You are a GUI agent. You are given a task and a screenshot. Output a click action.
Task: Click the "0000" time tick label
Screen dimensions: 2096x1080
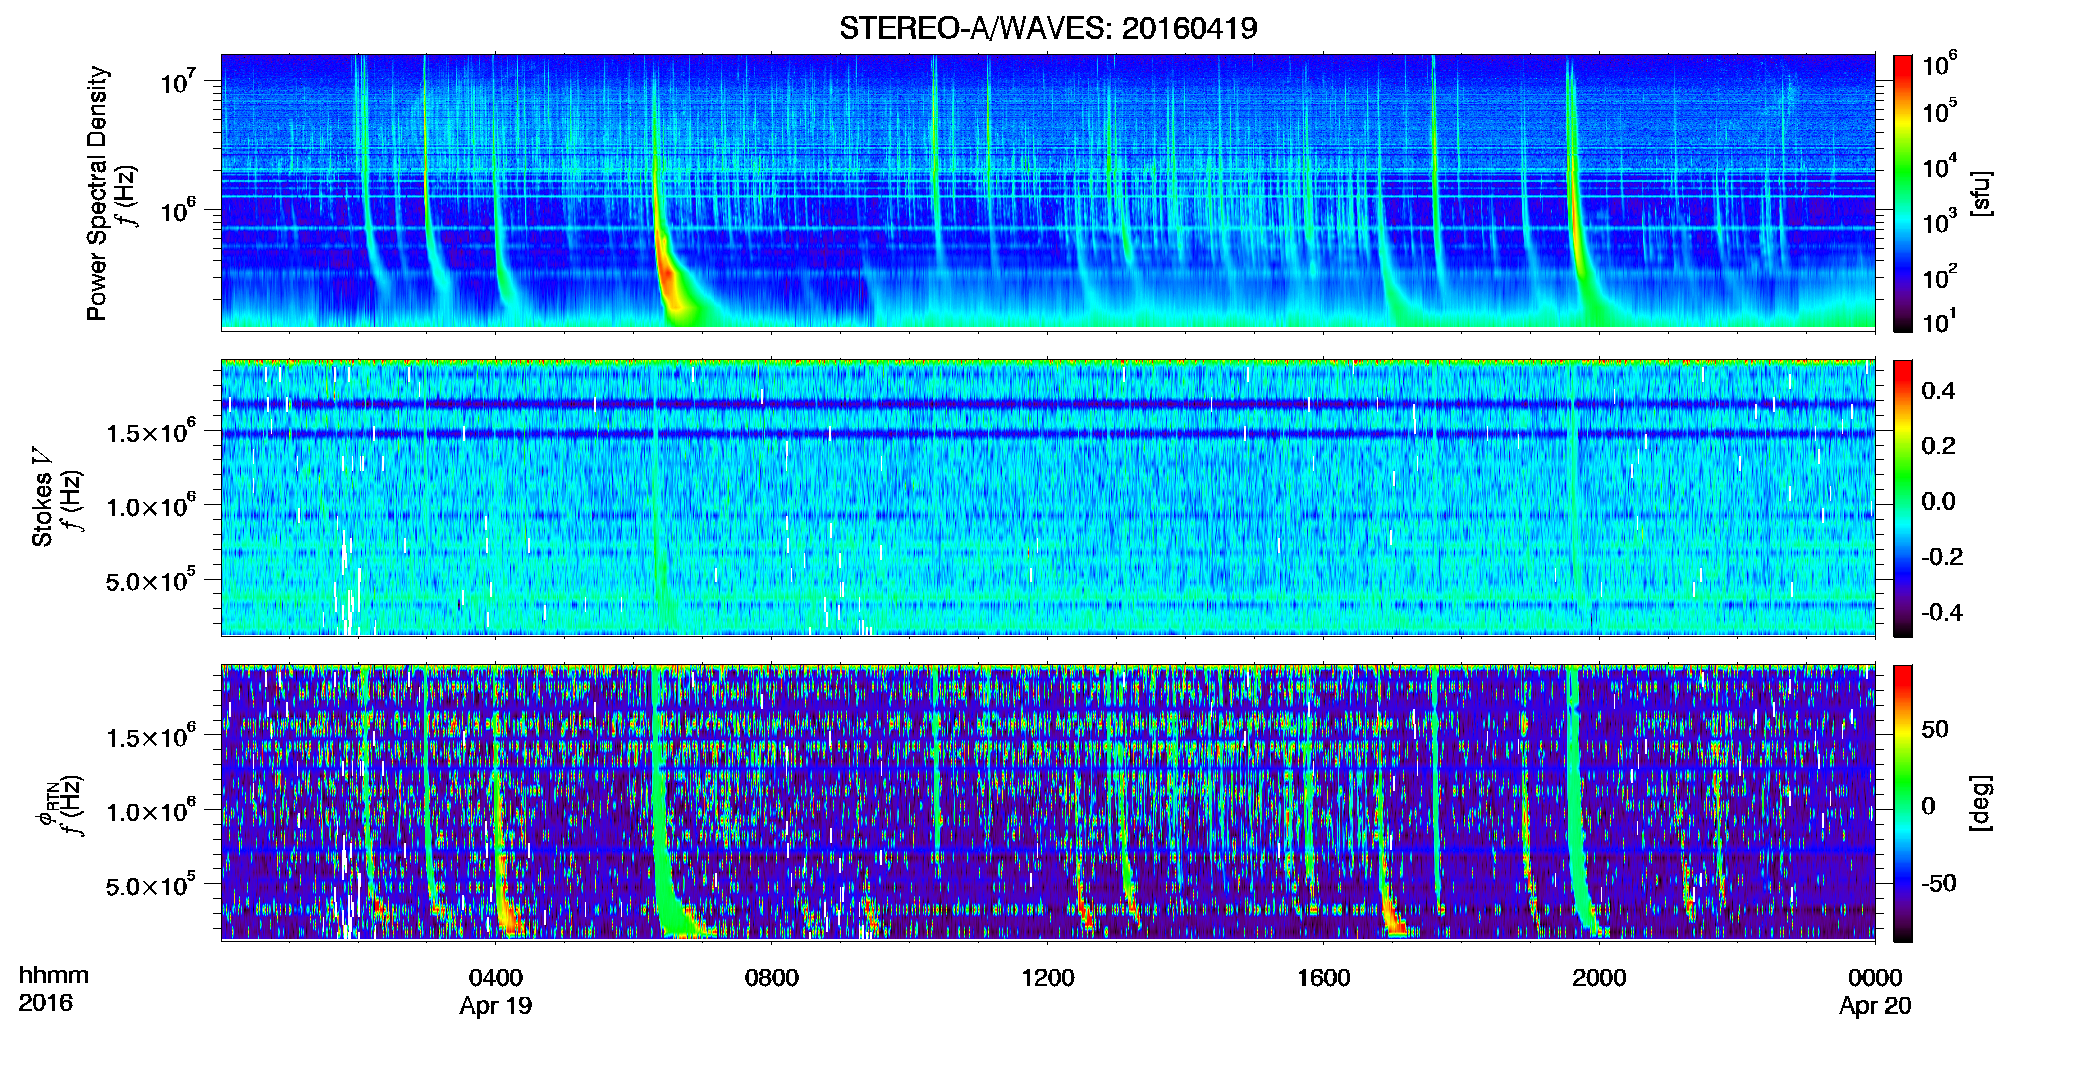point(1875,978)
